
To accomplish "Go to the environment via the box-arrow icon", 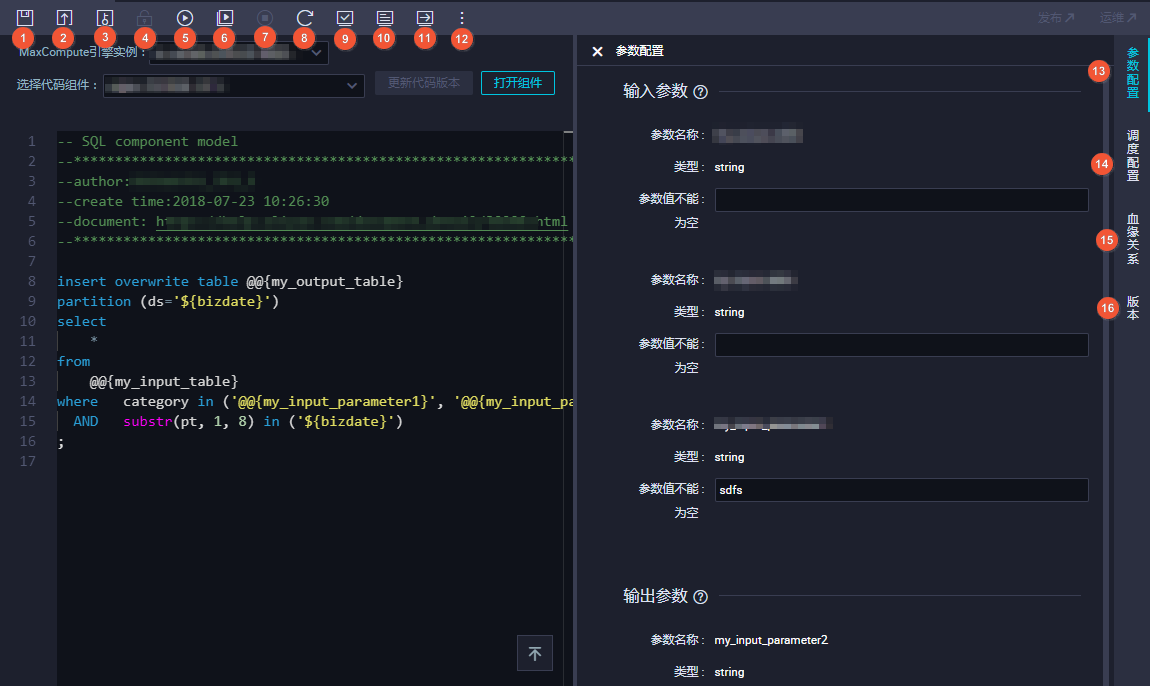I will (425, 18).
